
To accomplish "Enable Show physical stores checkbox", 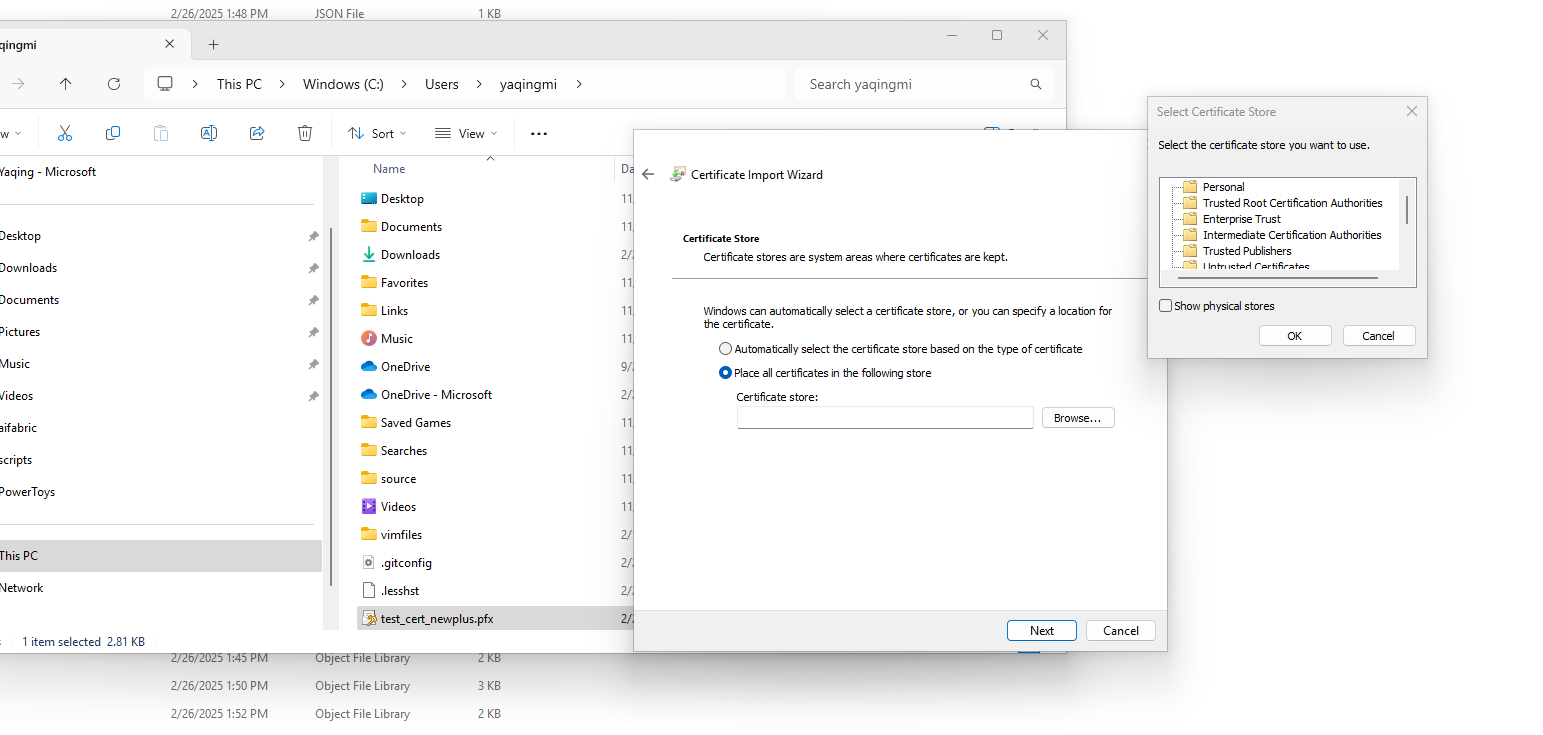I will 1165,306.
